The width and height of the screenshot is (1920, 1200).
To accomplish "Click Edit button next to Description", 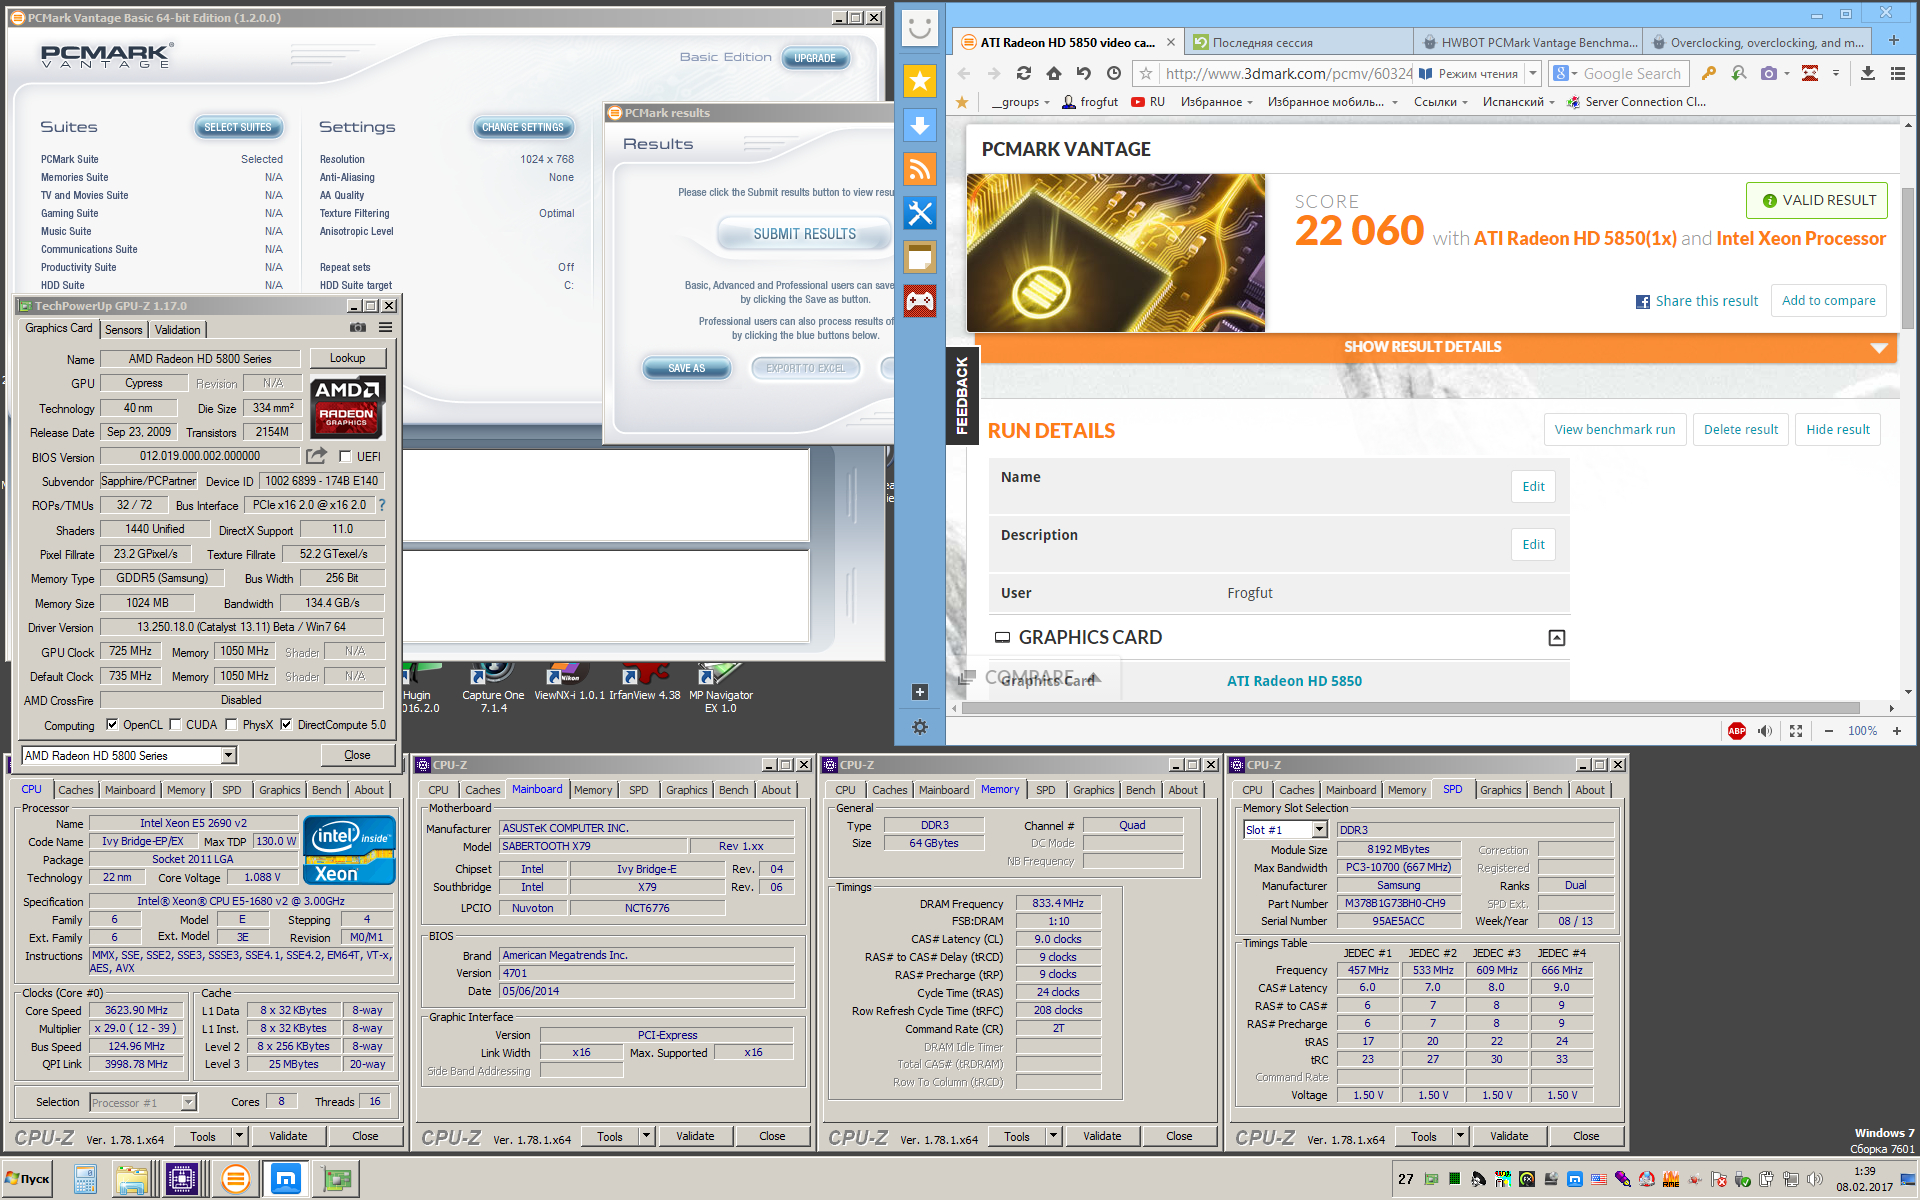I will coord(1533,545).
